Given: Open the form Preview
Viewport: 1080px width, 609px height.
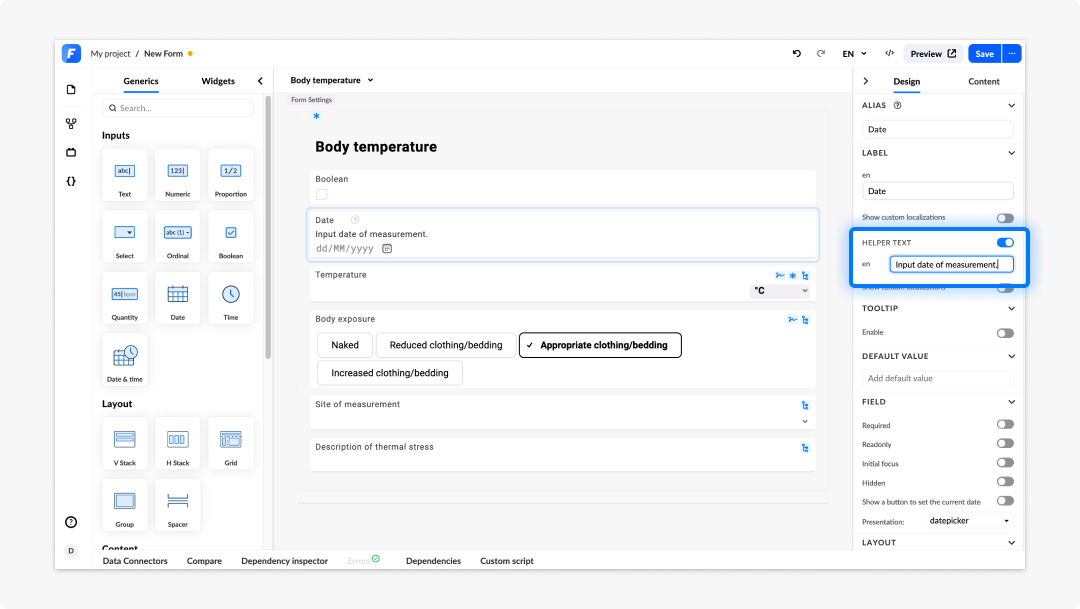Looking at the screenshot, I should point(933,54).
